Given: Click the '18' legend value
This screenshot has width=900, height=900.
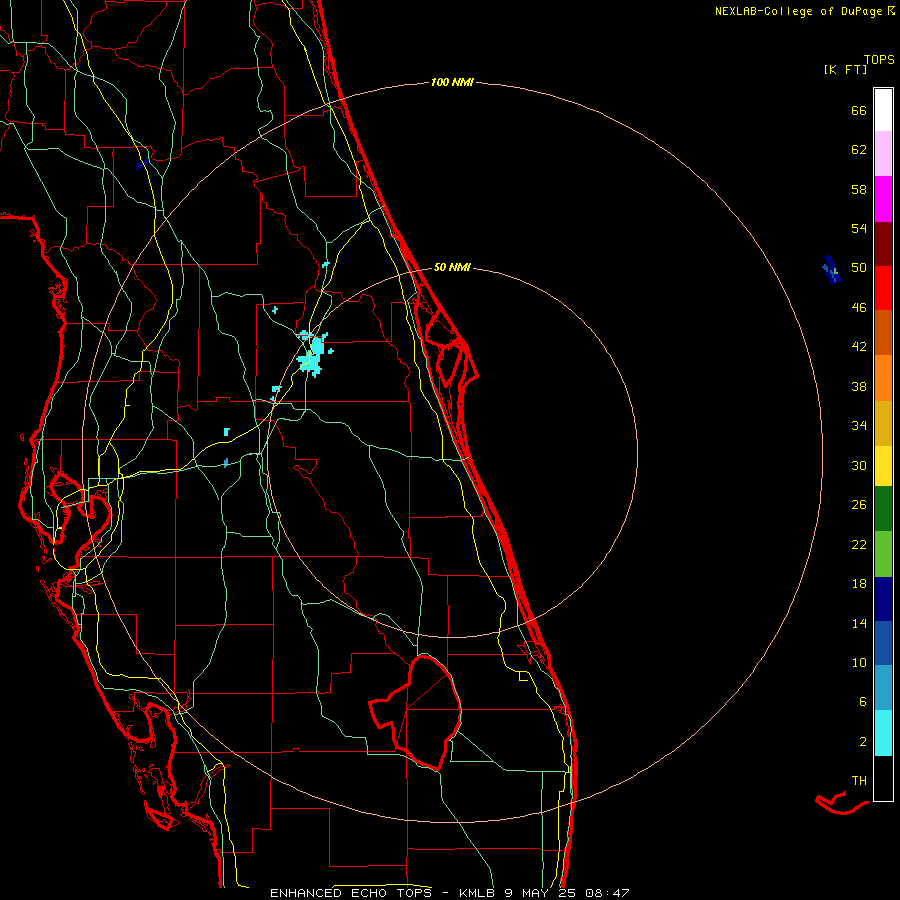Looking at the screenshot, I should (859, 584).
